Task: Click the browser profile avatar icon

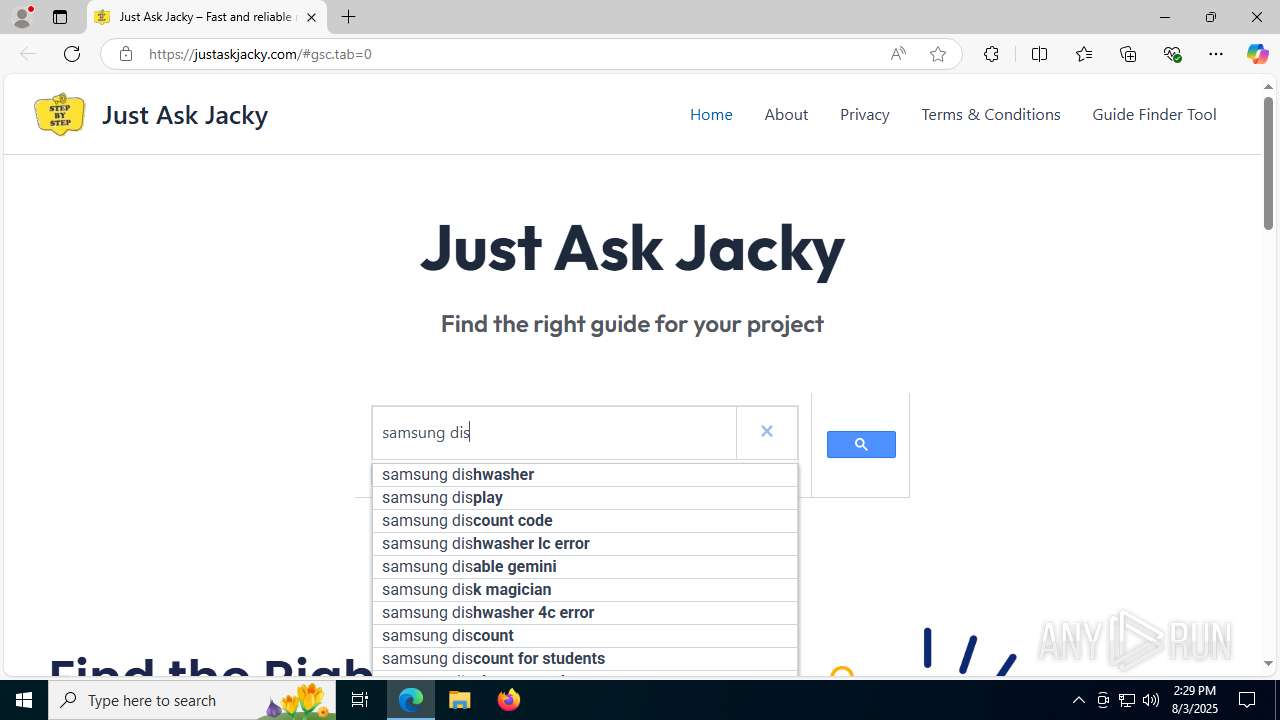Action: click(22, 17)
